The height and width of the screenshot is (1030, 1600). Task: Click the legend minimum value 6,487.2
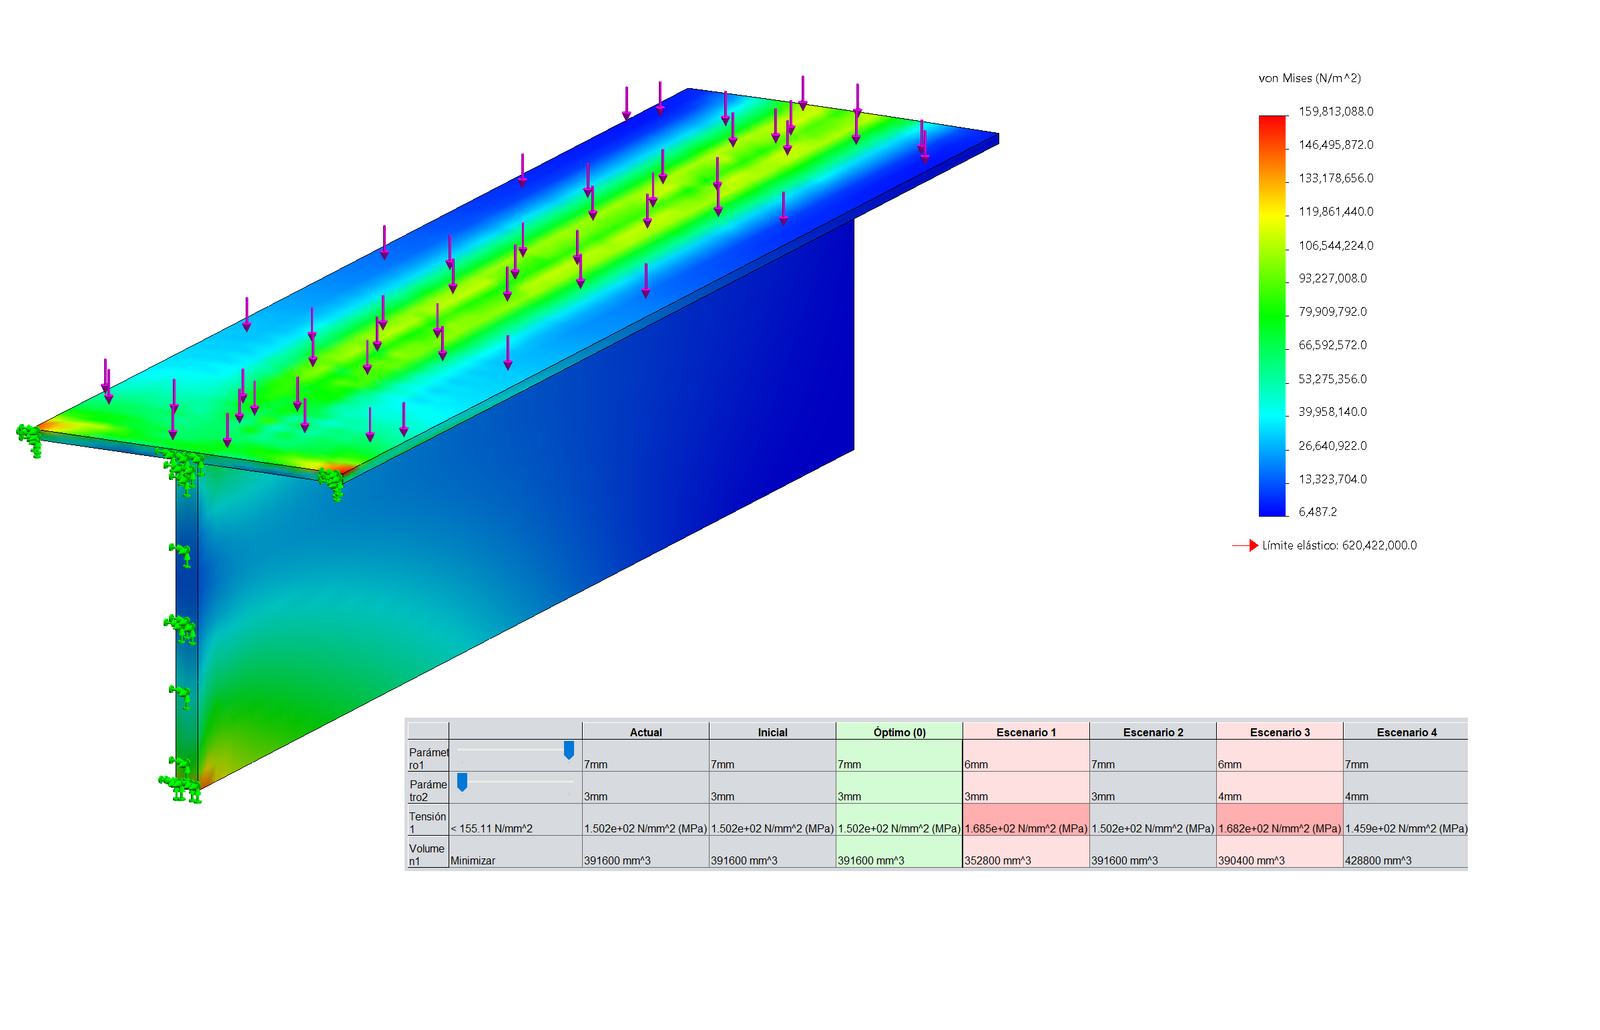pyautogui.click(x=1318, y=512)
